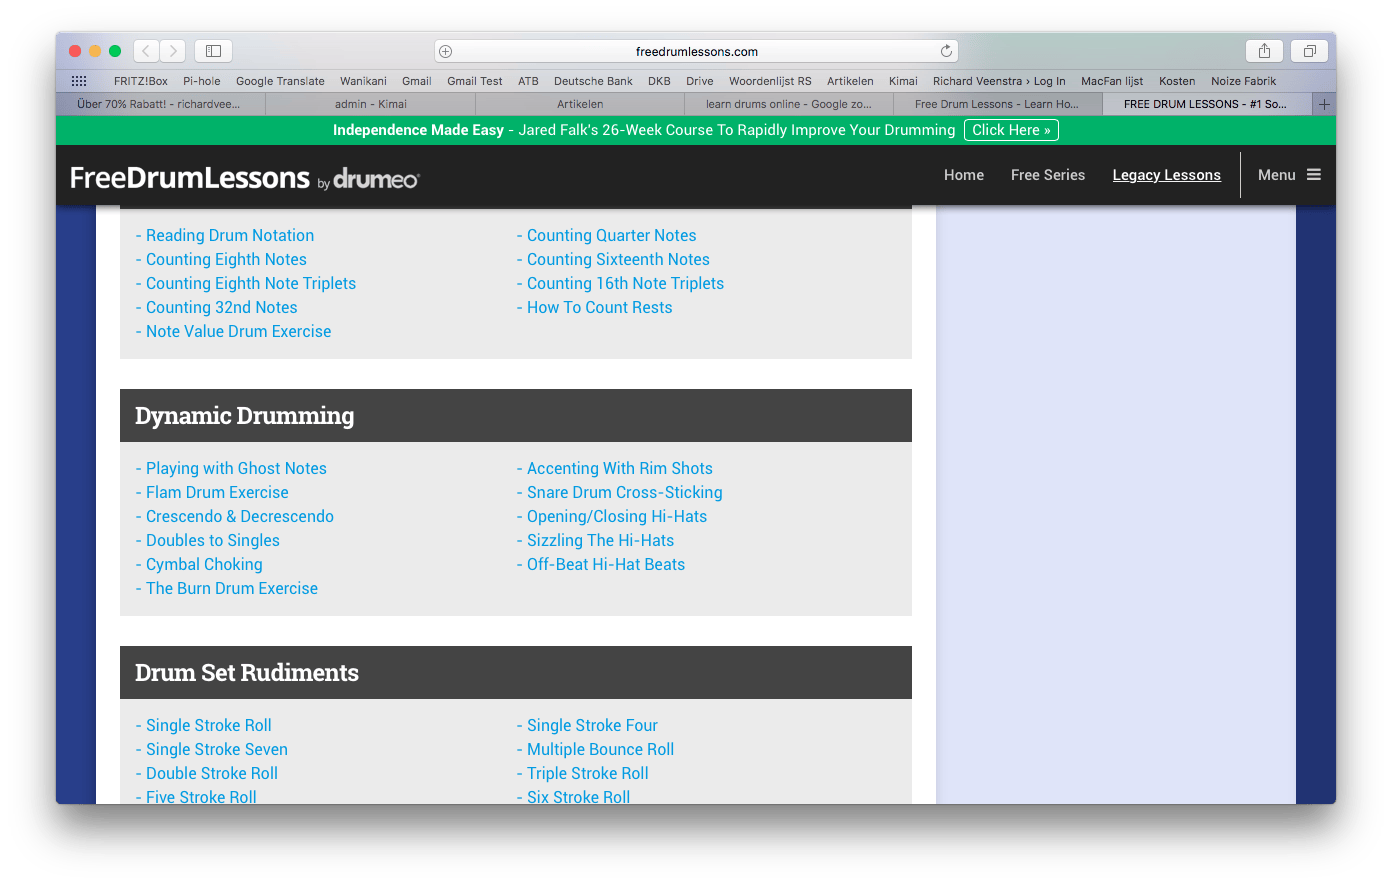Open the Top Sites grid icon

(x=79, y=81)
